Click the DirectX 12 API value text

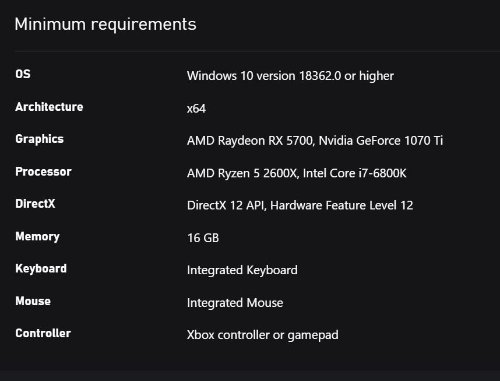[x=226, y=205]
